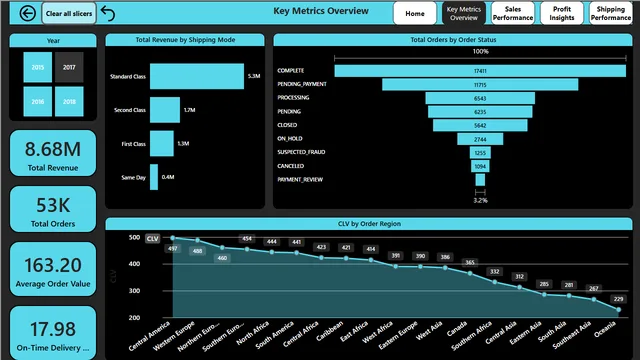Click the COMPLETE funnel bar 17411
Screen dimensions: 640x360
(x=480, y=71)
